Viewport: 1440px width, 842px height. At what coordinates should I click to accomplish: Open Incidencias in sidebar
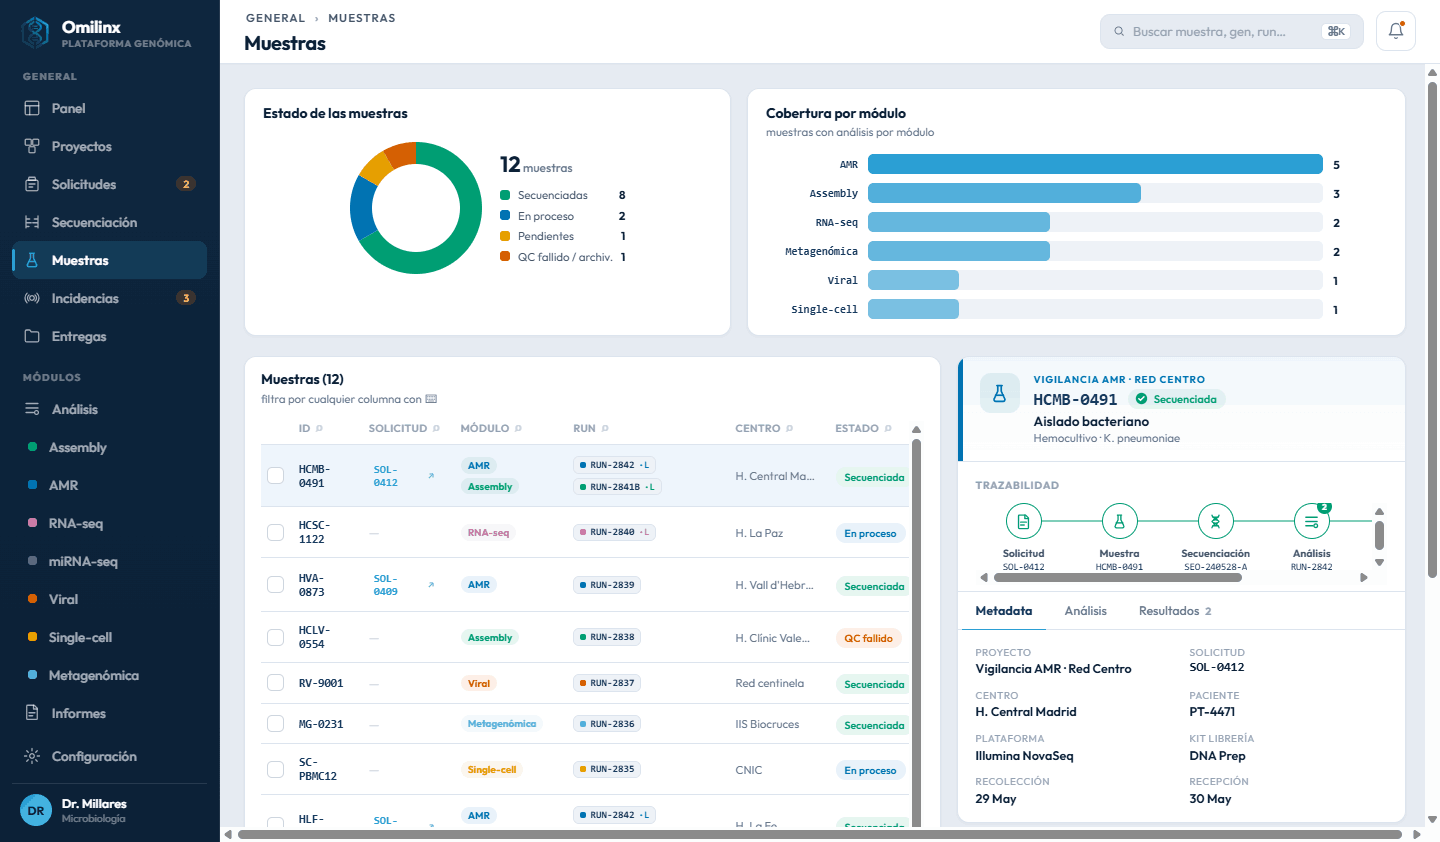coord(110,298)
